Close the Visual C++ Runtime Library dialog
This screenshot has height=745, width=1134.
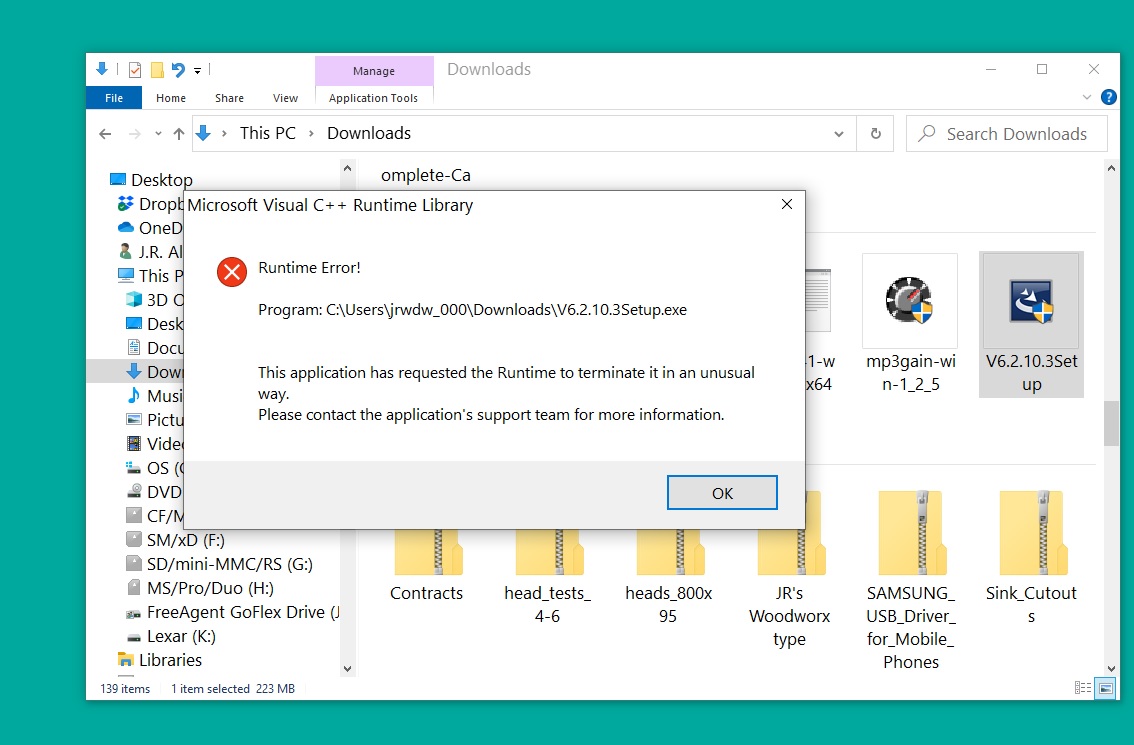[x=786, y=204]
